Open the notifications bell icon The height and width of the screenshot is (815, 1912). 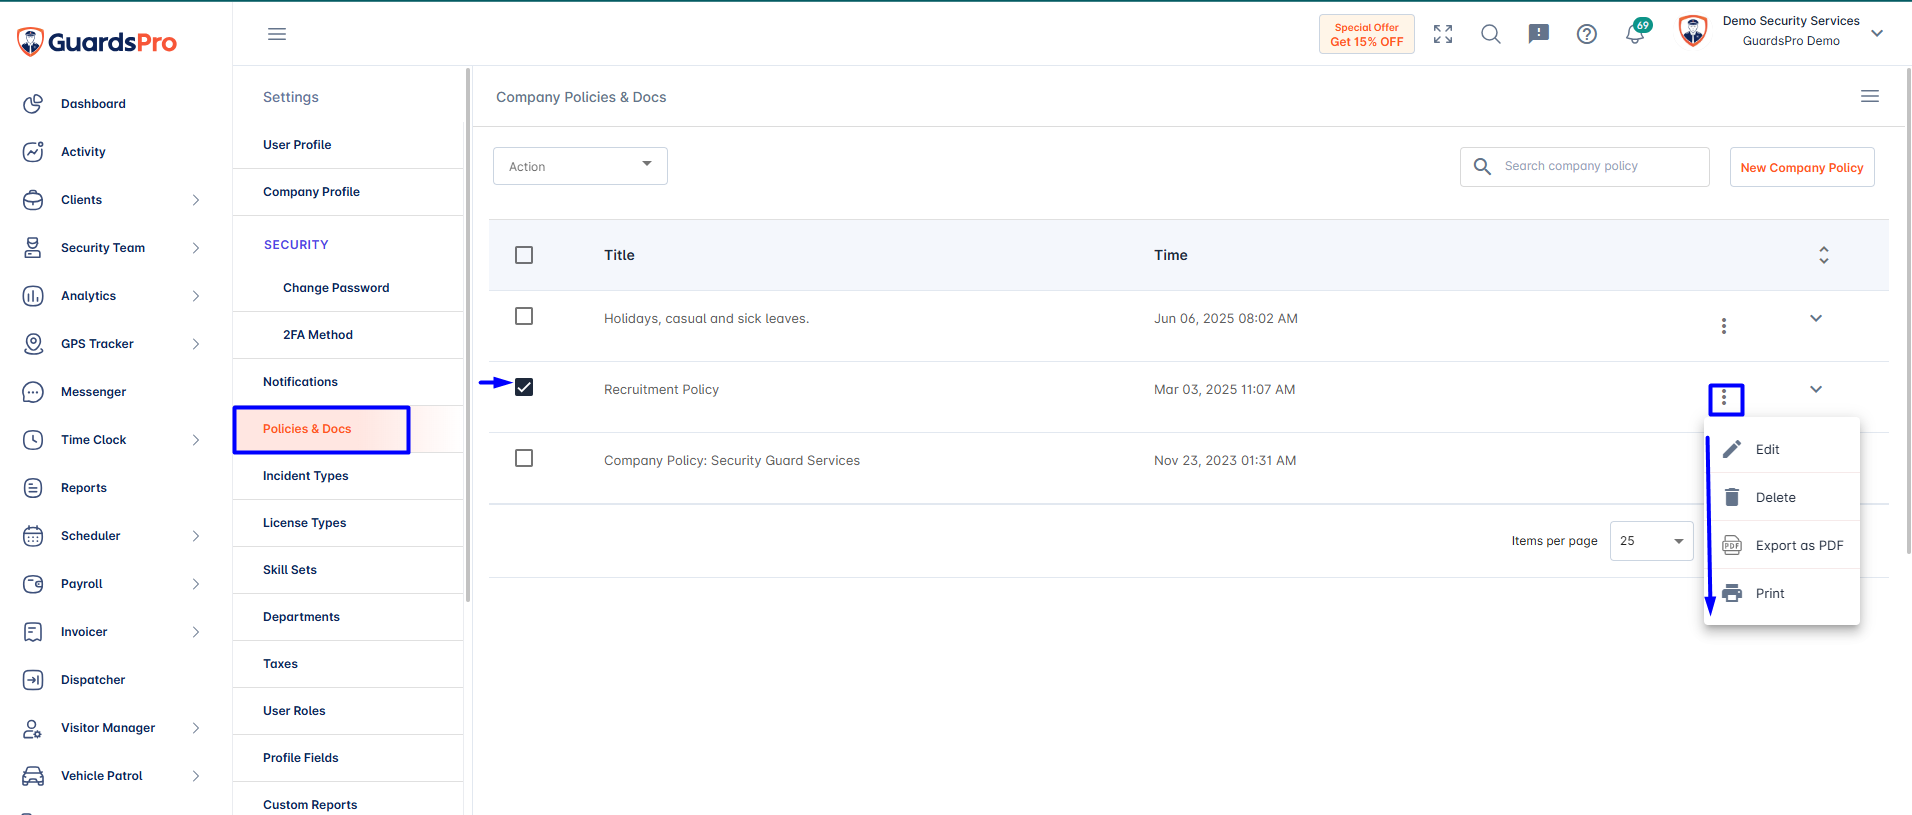tap(1635, 34)
